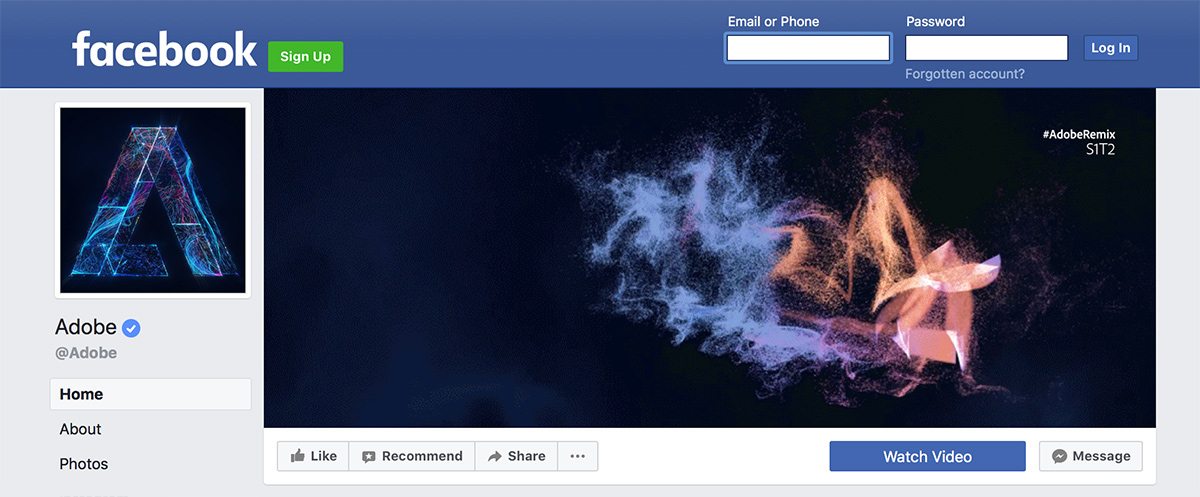Open the three-dots more options menu

point(577,456)
